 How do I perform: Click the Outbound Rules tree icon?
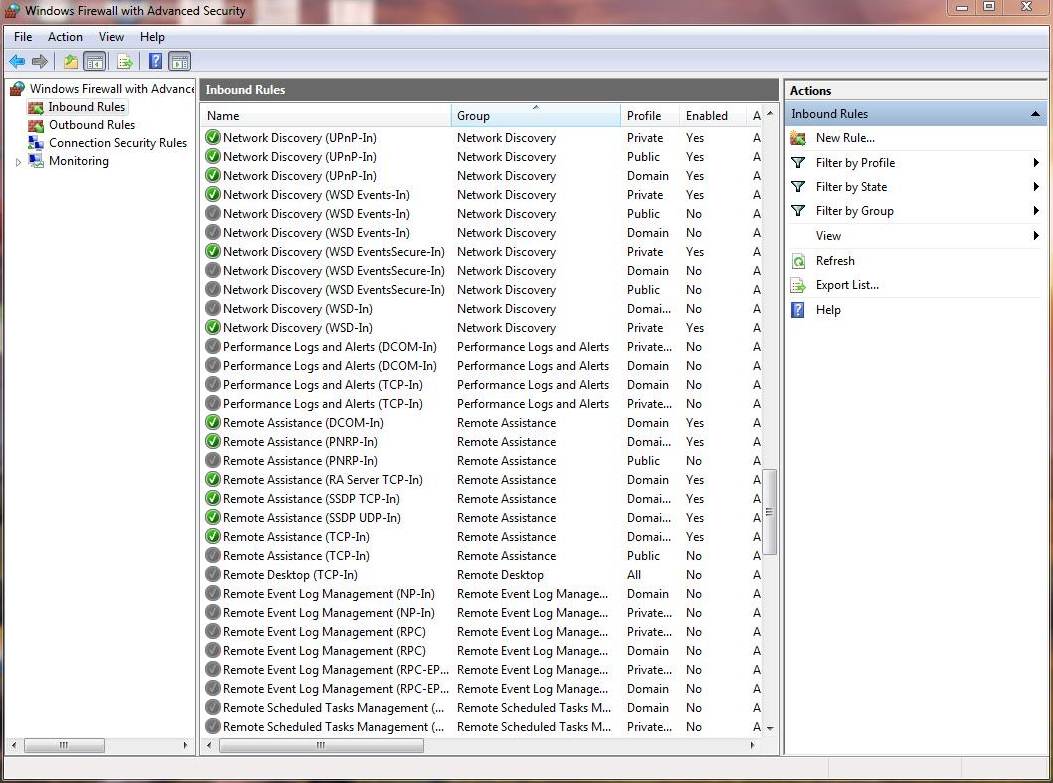(36, 125)
